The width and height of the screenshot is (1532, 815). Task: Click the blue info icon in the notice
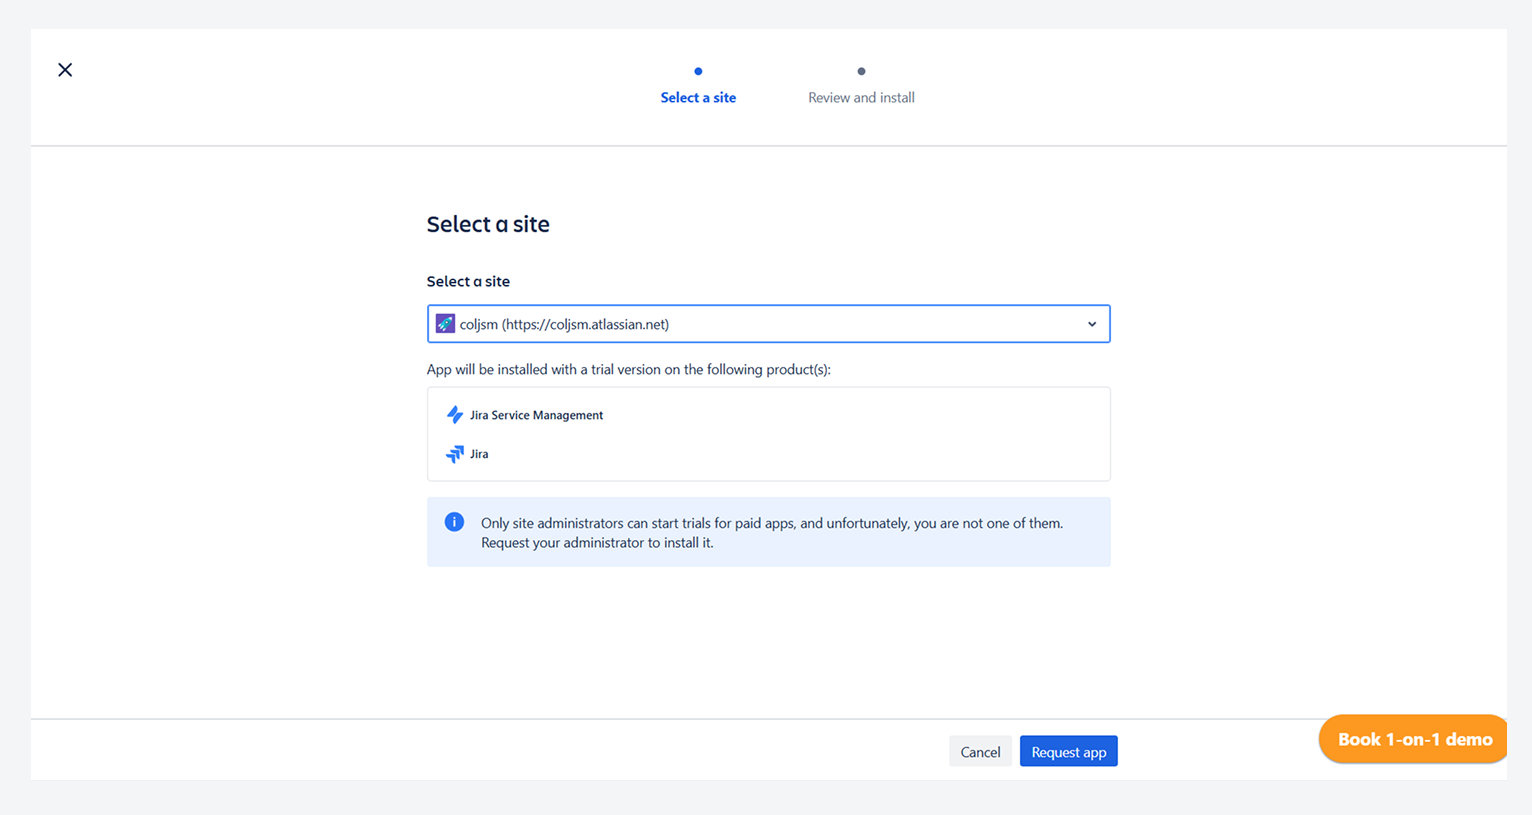(x=454, y=522)
